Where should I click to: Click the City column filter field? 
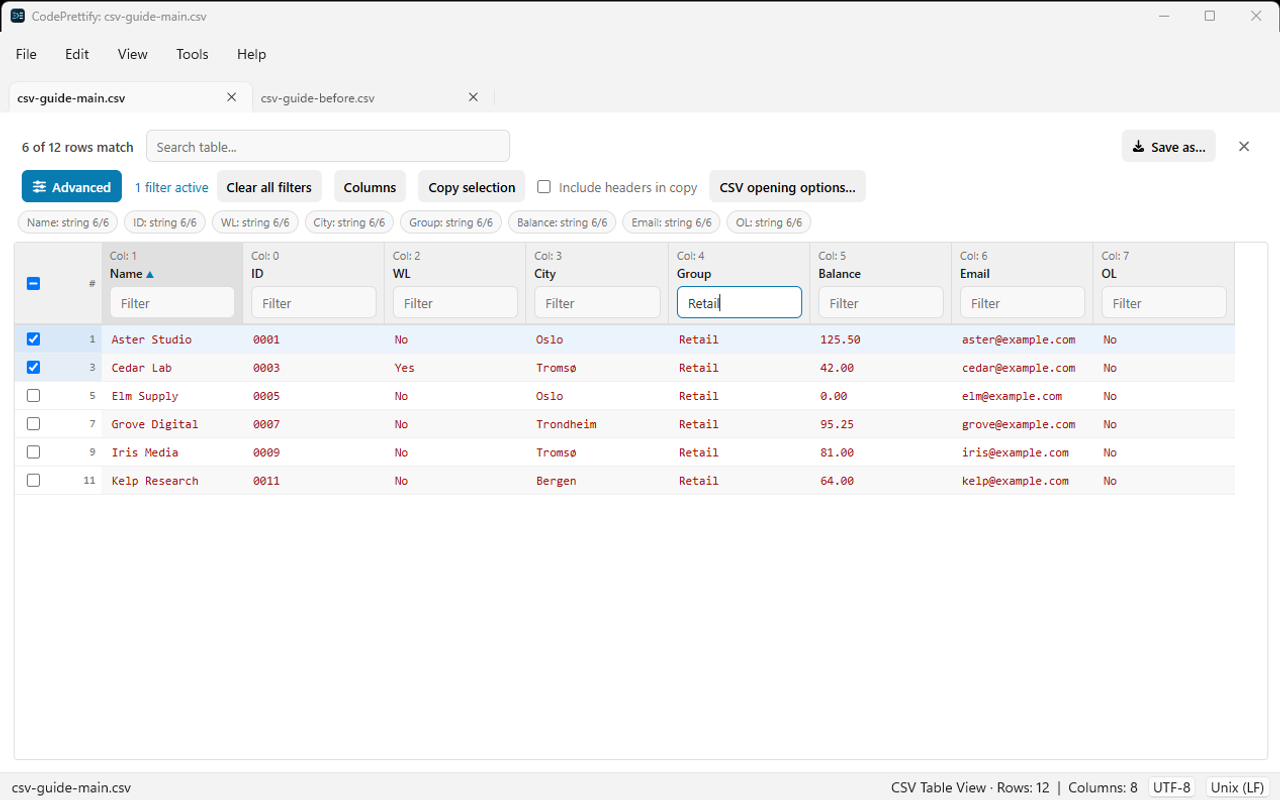[x=597, y=303]
